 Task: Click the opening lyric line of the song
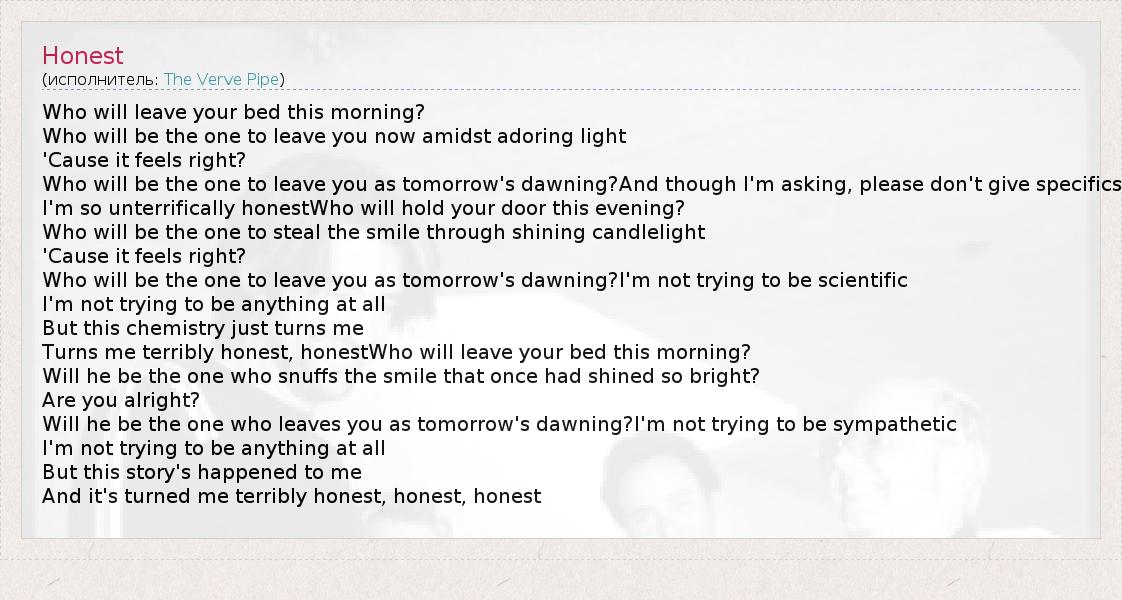point(233,112)
